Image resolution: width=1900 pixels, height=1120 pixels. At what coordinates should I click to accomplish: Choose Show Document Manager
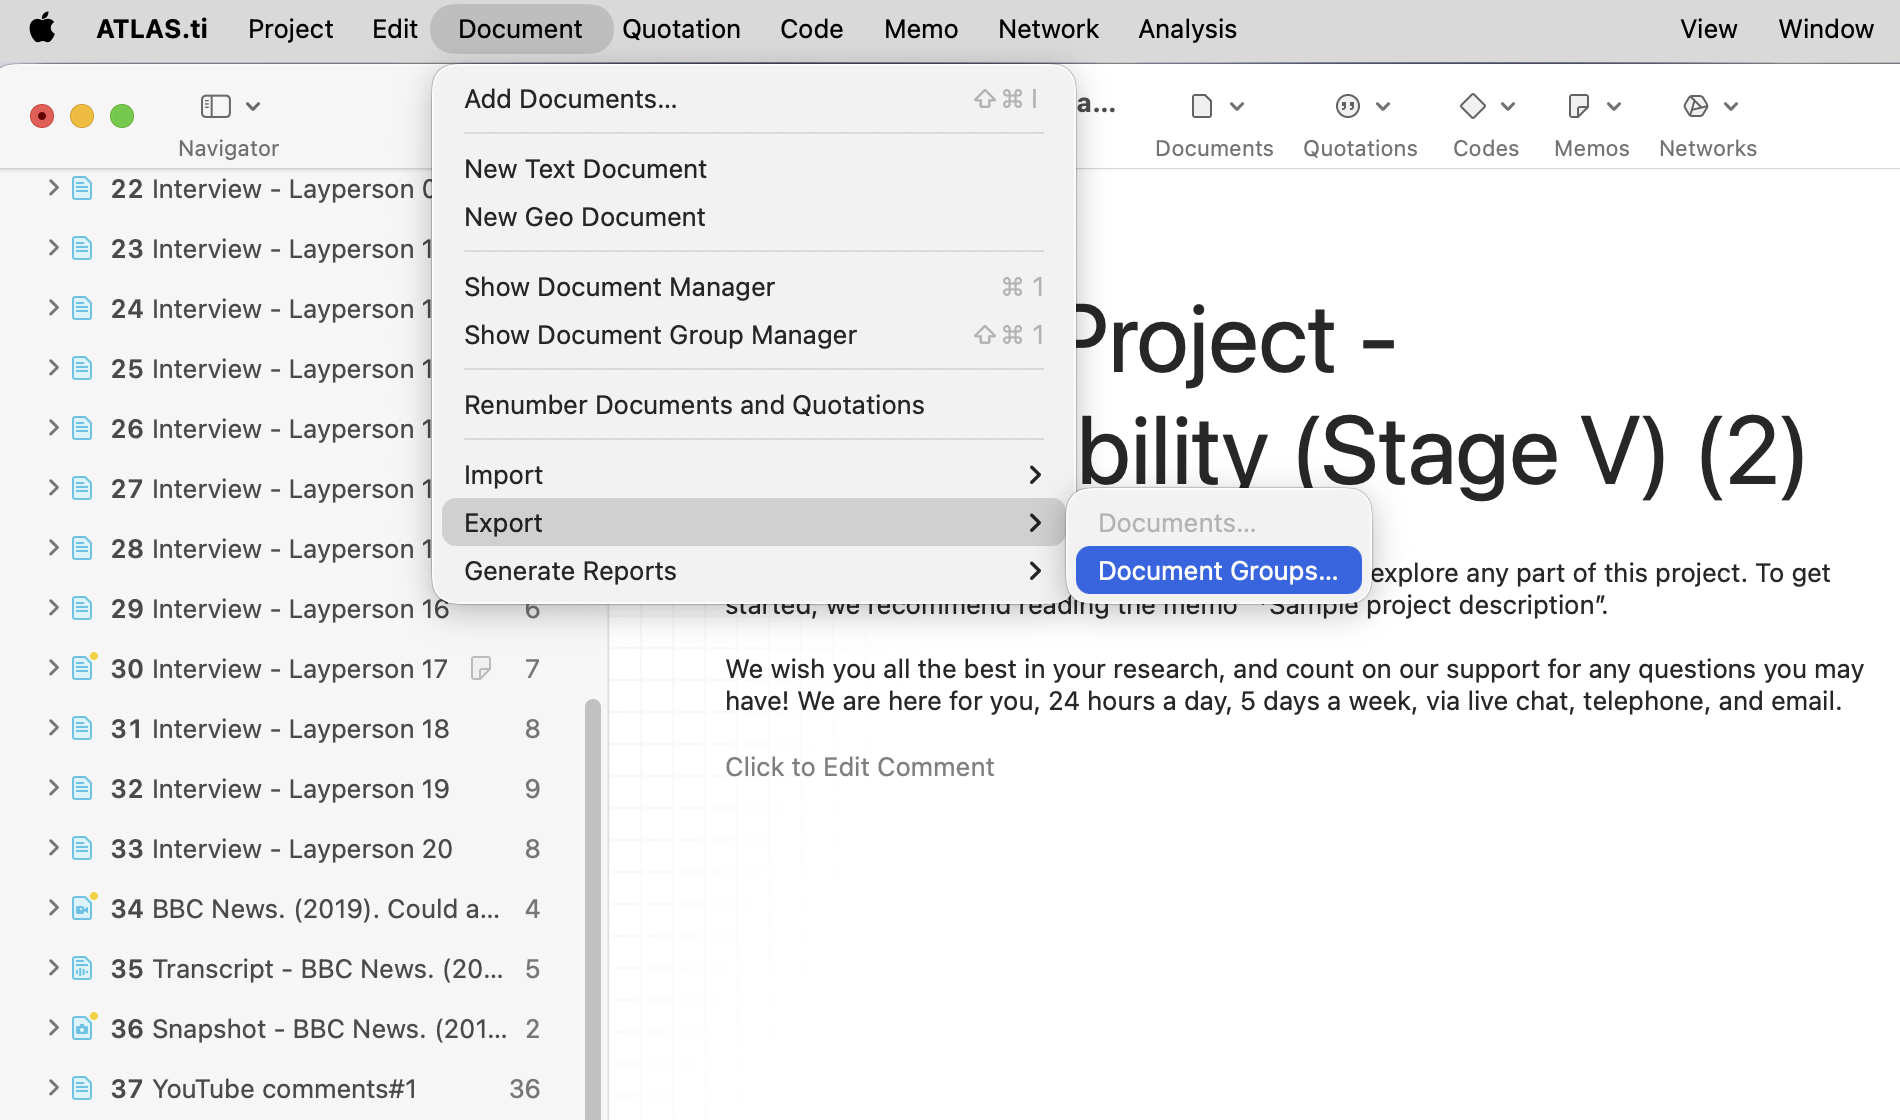click(753, 287)
